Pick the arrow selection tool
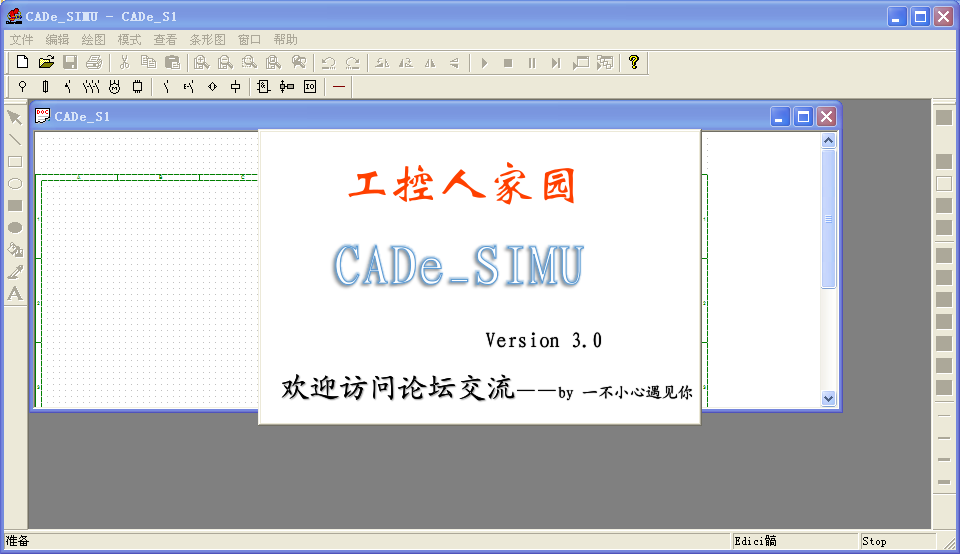 tap(15, 118)
